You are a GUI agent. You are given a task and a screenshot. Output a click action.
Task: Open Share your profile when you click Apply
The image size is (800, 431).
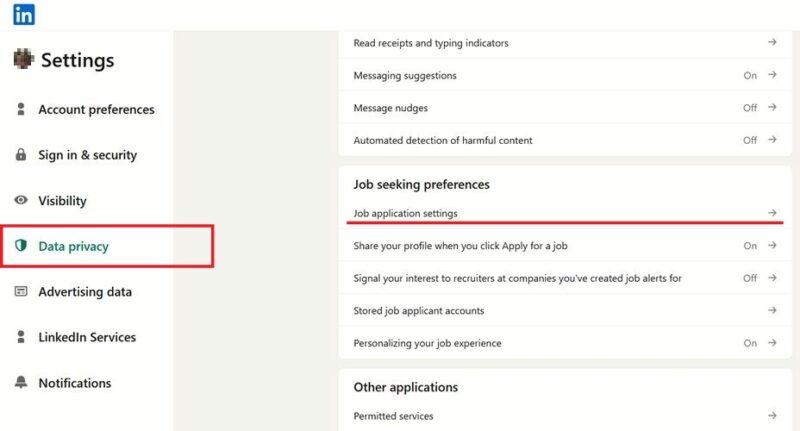pyautogui.click(x=461, y=245)
